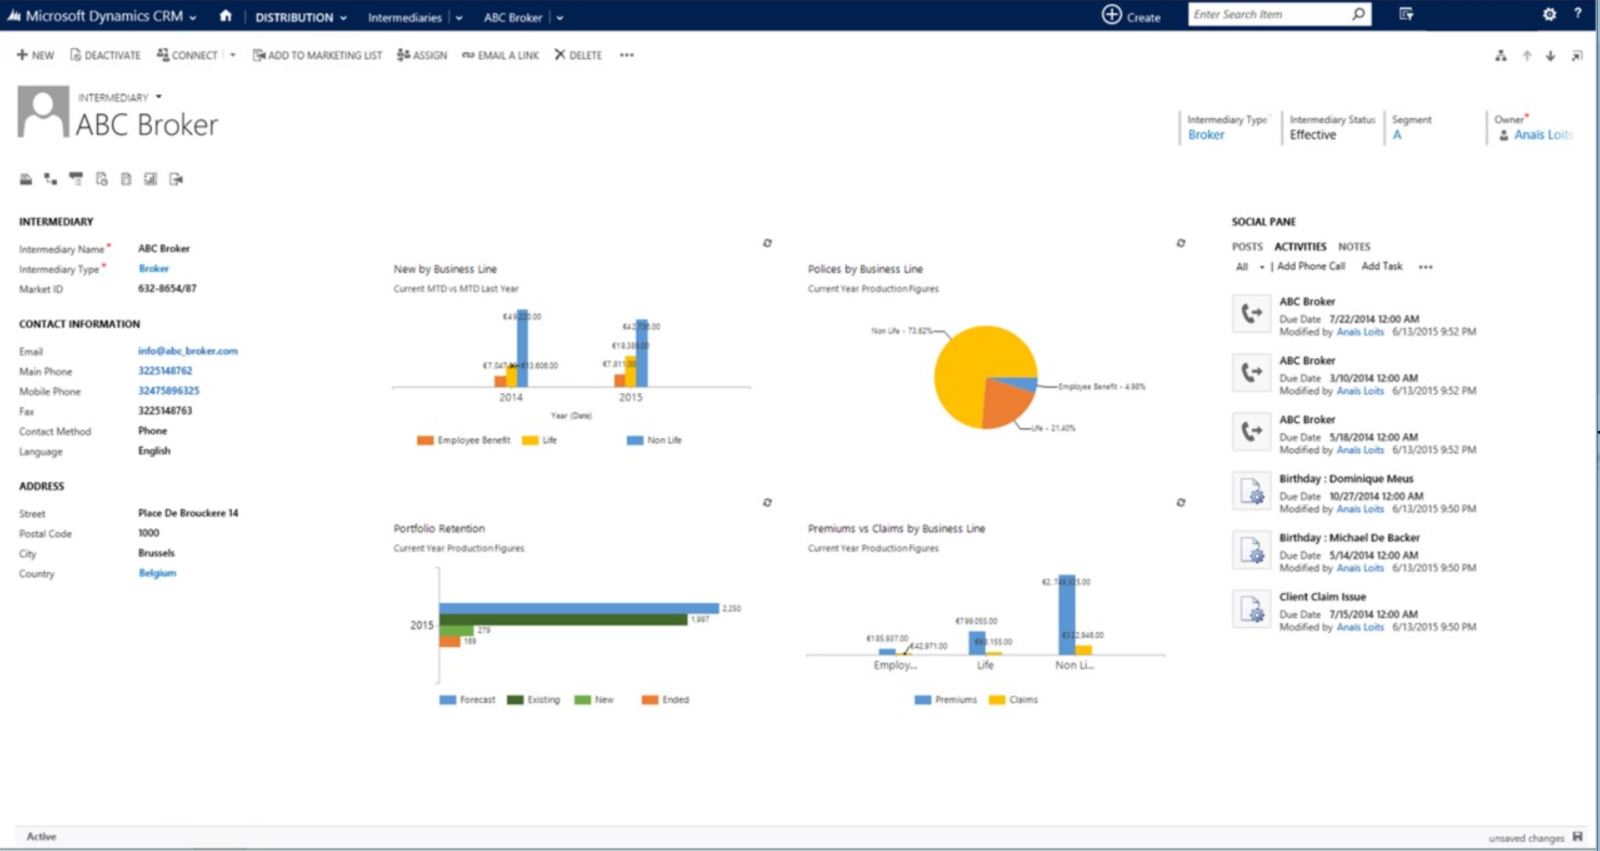Screen dimensions: 1600x851
Task: Click ADD TO MARKETING LIST command
Action: coord(317,55)
